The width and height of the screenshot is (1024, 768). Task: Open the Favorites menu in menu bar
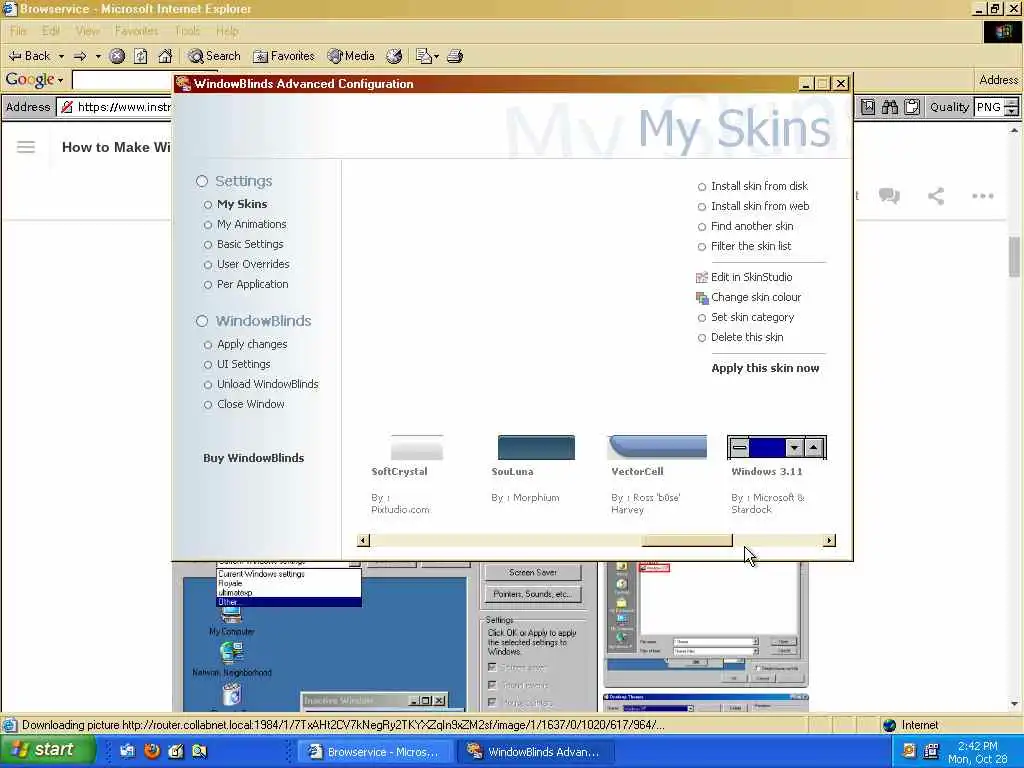pyautogui.click(x=136, y=31)
